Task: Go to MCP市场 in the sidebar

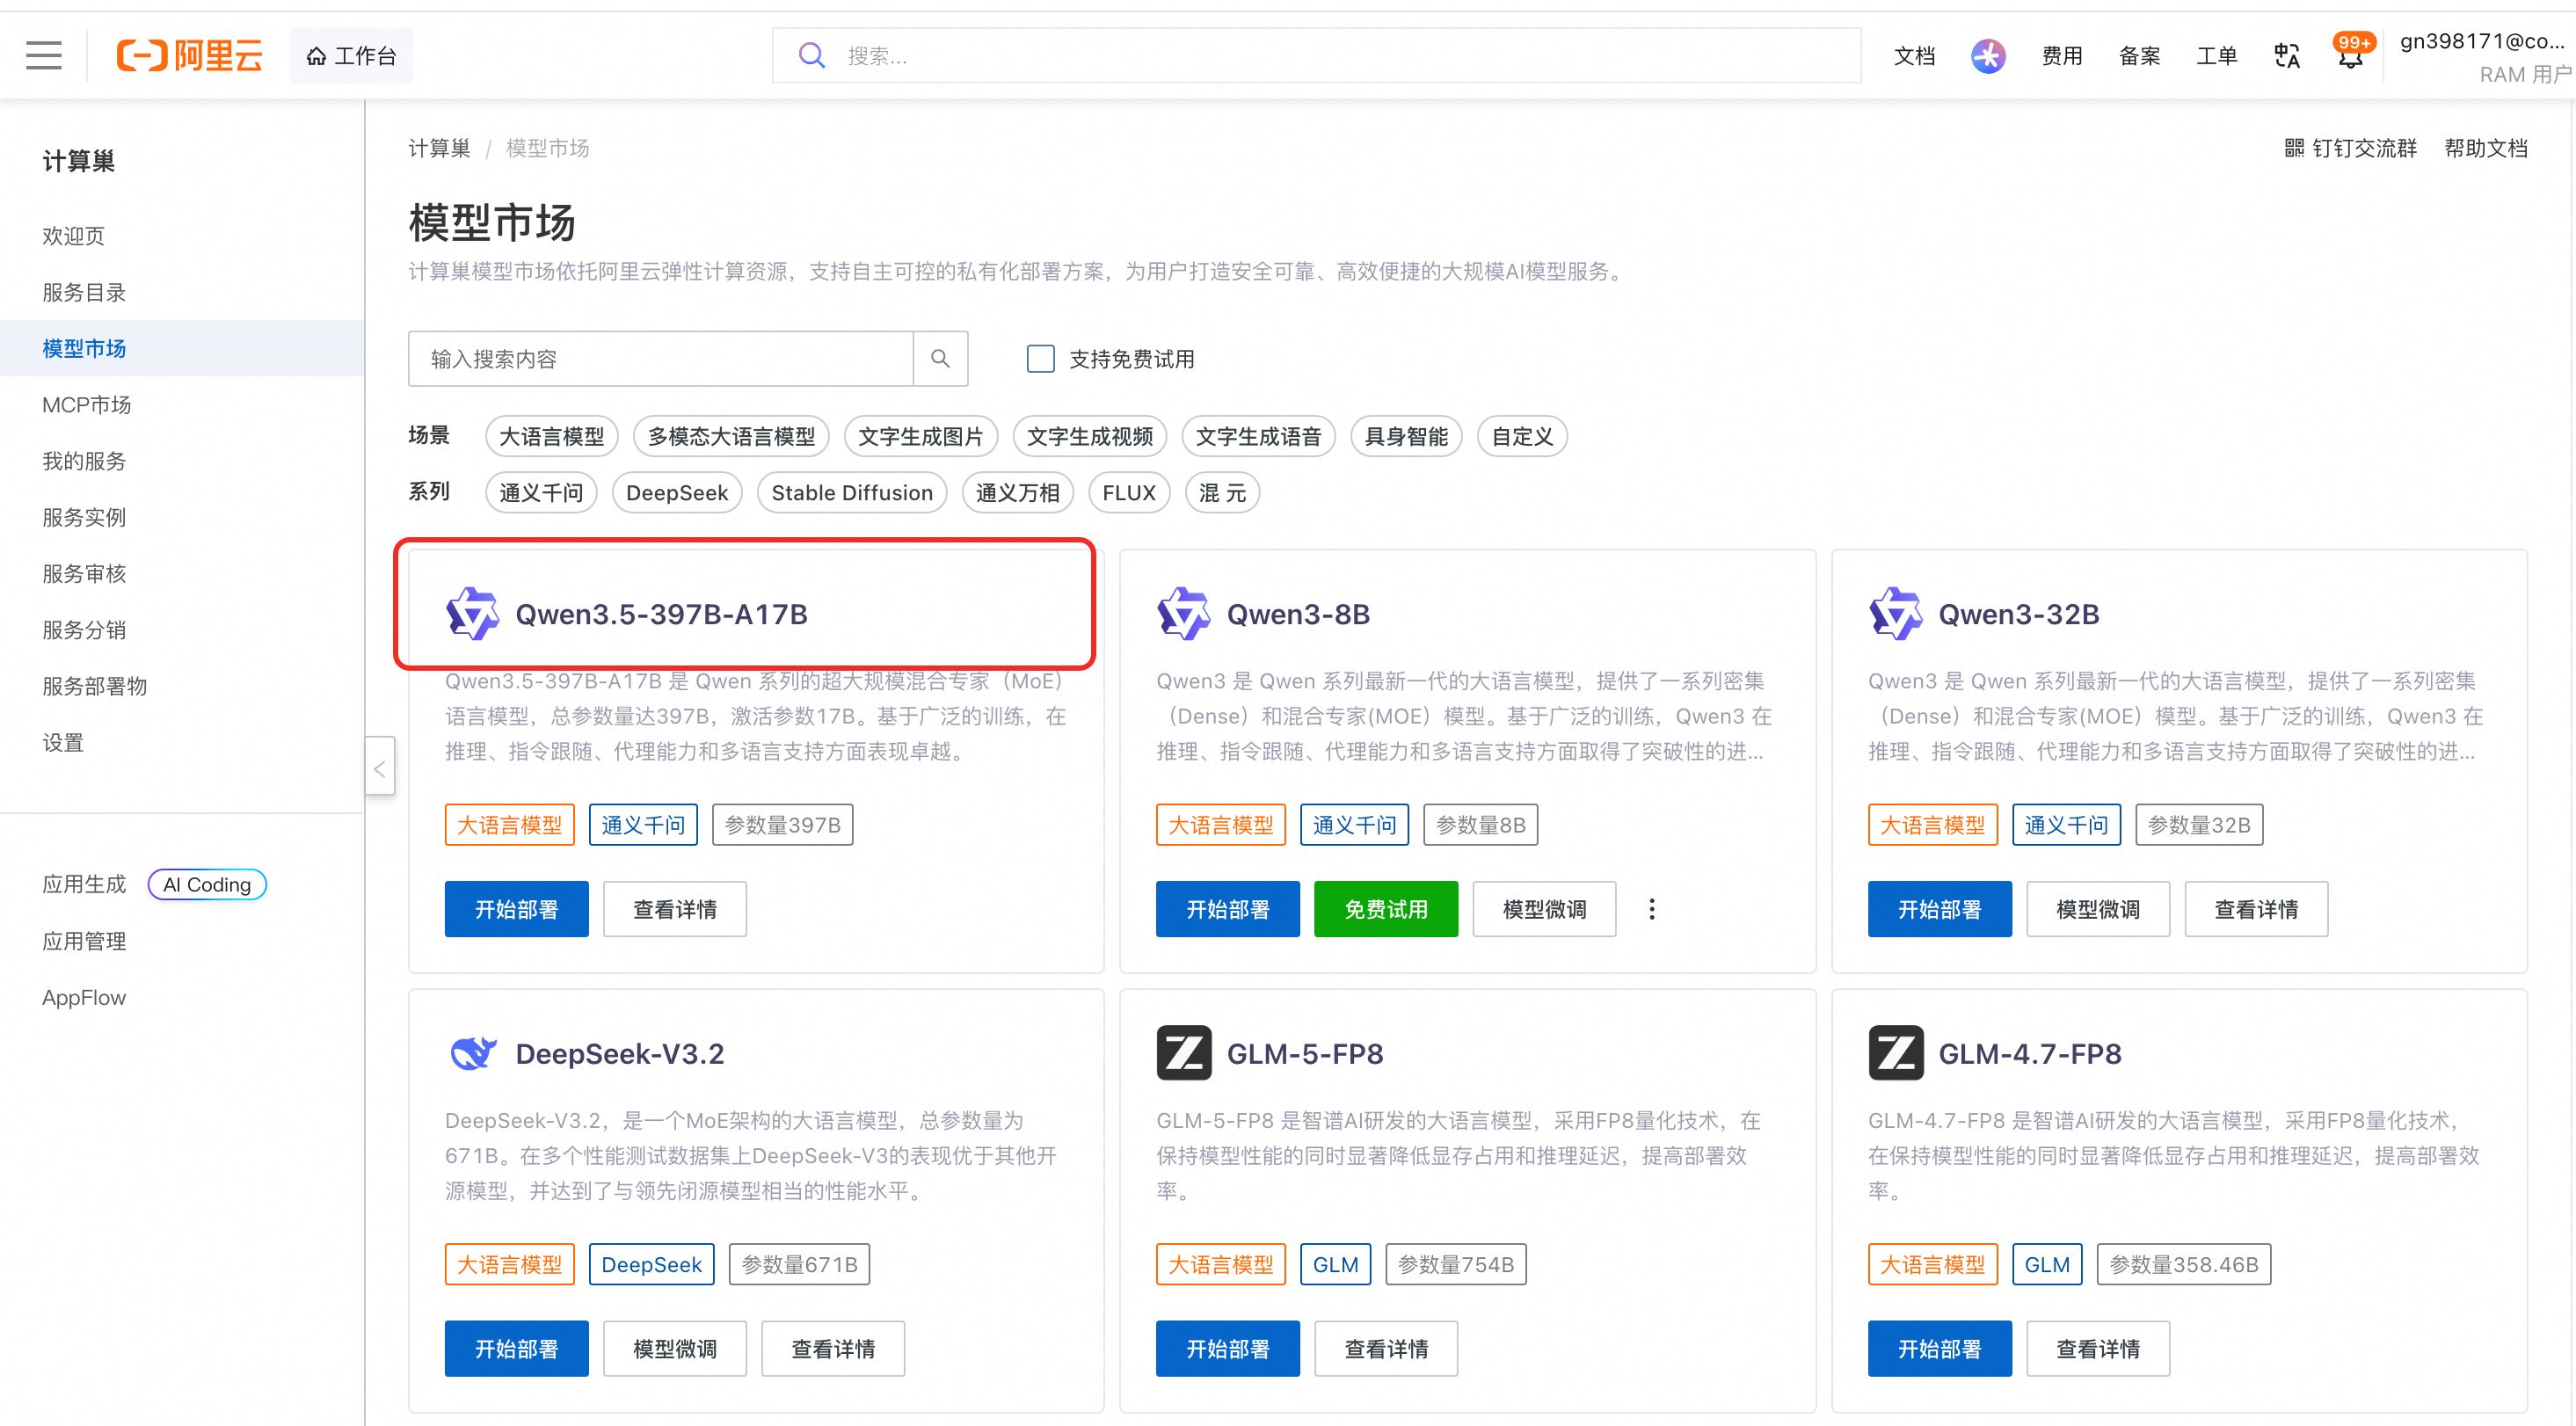Action: [x=86, y=405]
